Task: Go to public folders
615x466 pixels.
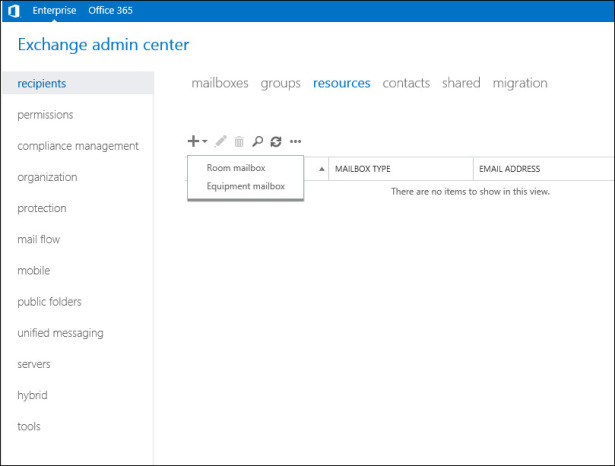Action: tap(49, 302)
